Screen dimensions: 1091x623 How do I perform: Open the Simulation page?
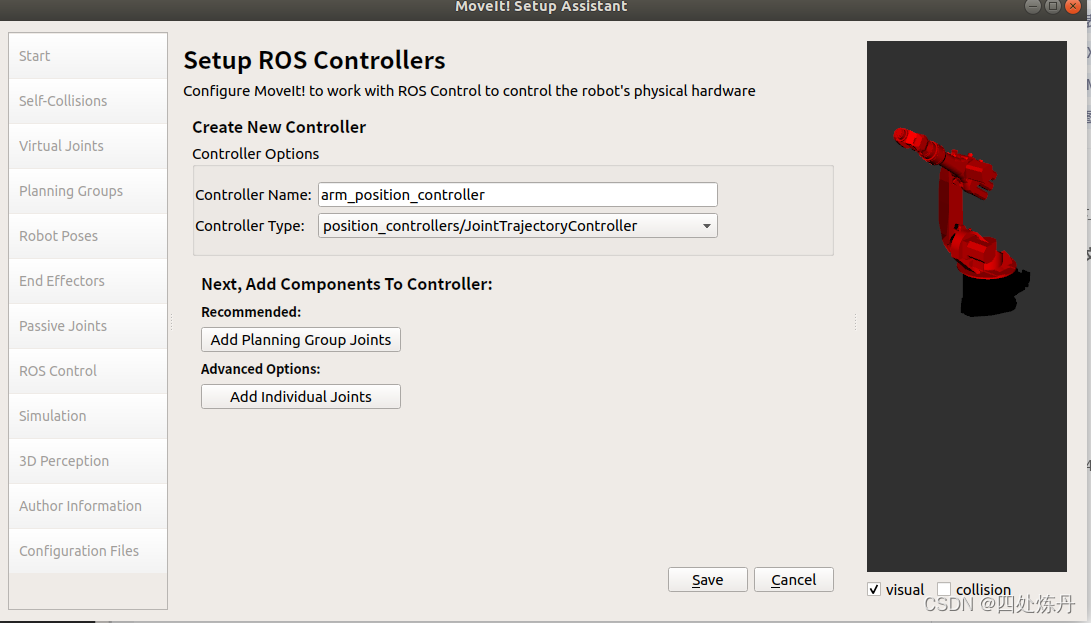(x=88, y=416)
